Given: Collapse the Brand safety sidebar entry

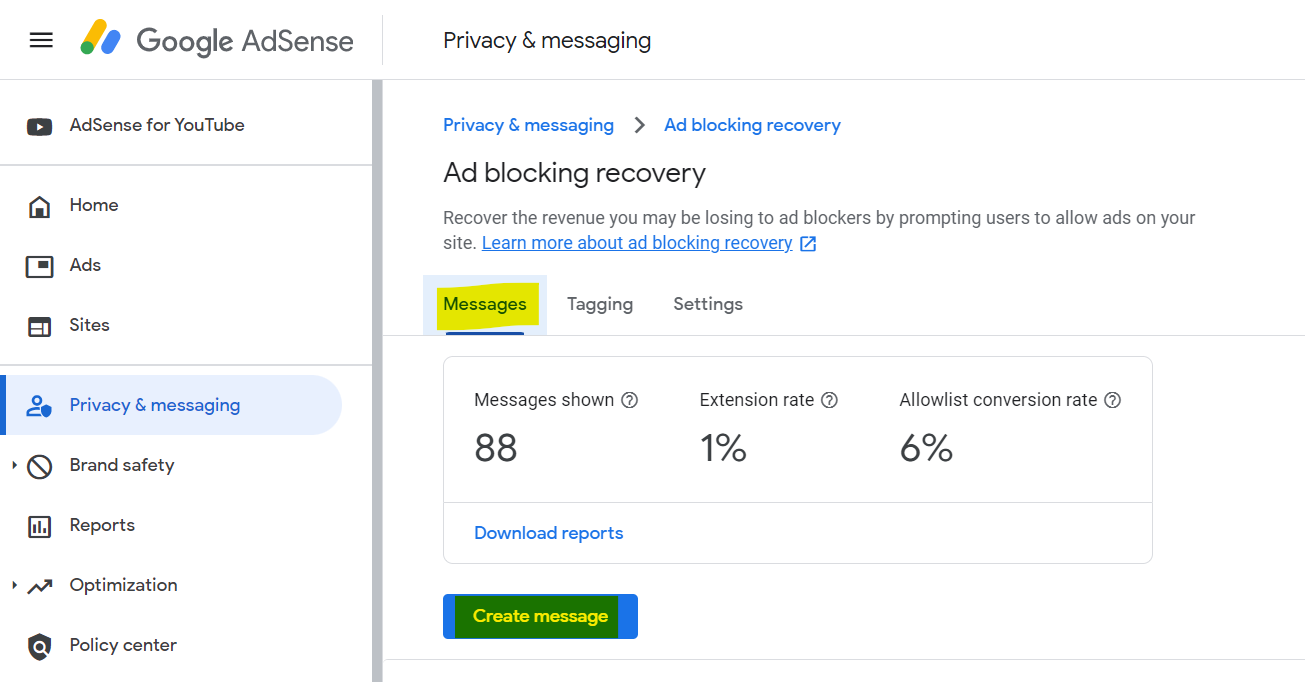Looking at the screenshot, I should (x=13, y=465).
